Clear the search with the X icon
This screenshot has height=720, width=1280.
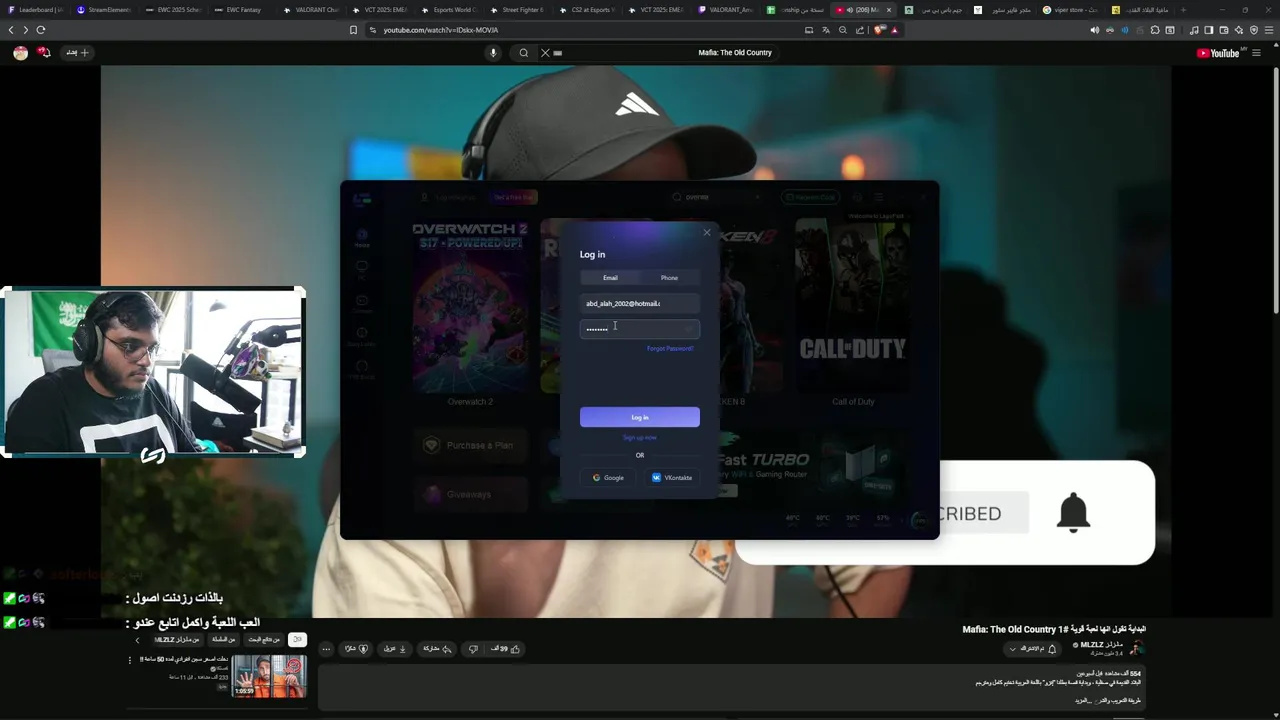(x=545, y=53)
